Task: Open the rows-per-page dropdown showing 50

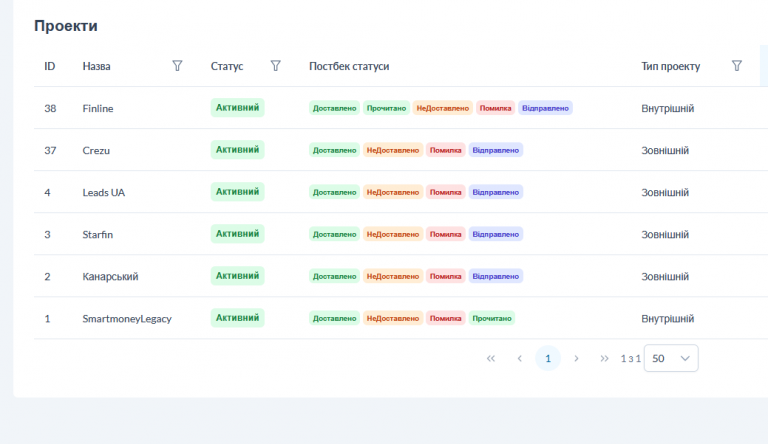Action: tap(671, 358)
